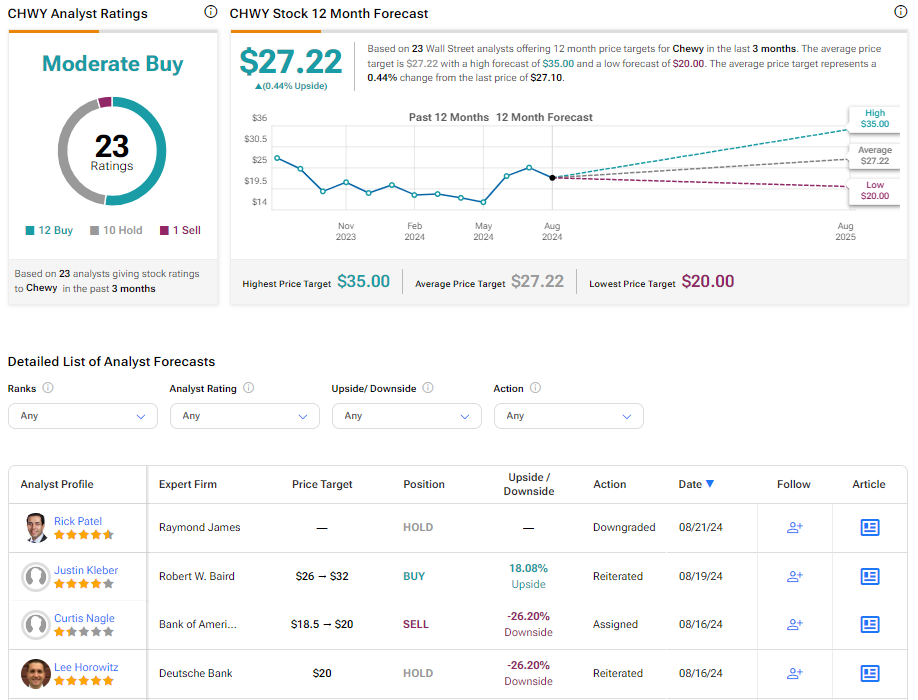The height and width of the screenshot is (700, 918).
Task: Sort by Date descending arrow
Action: pos(710,483)
